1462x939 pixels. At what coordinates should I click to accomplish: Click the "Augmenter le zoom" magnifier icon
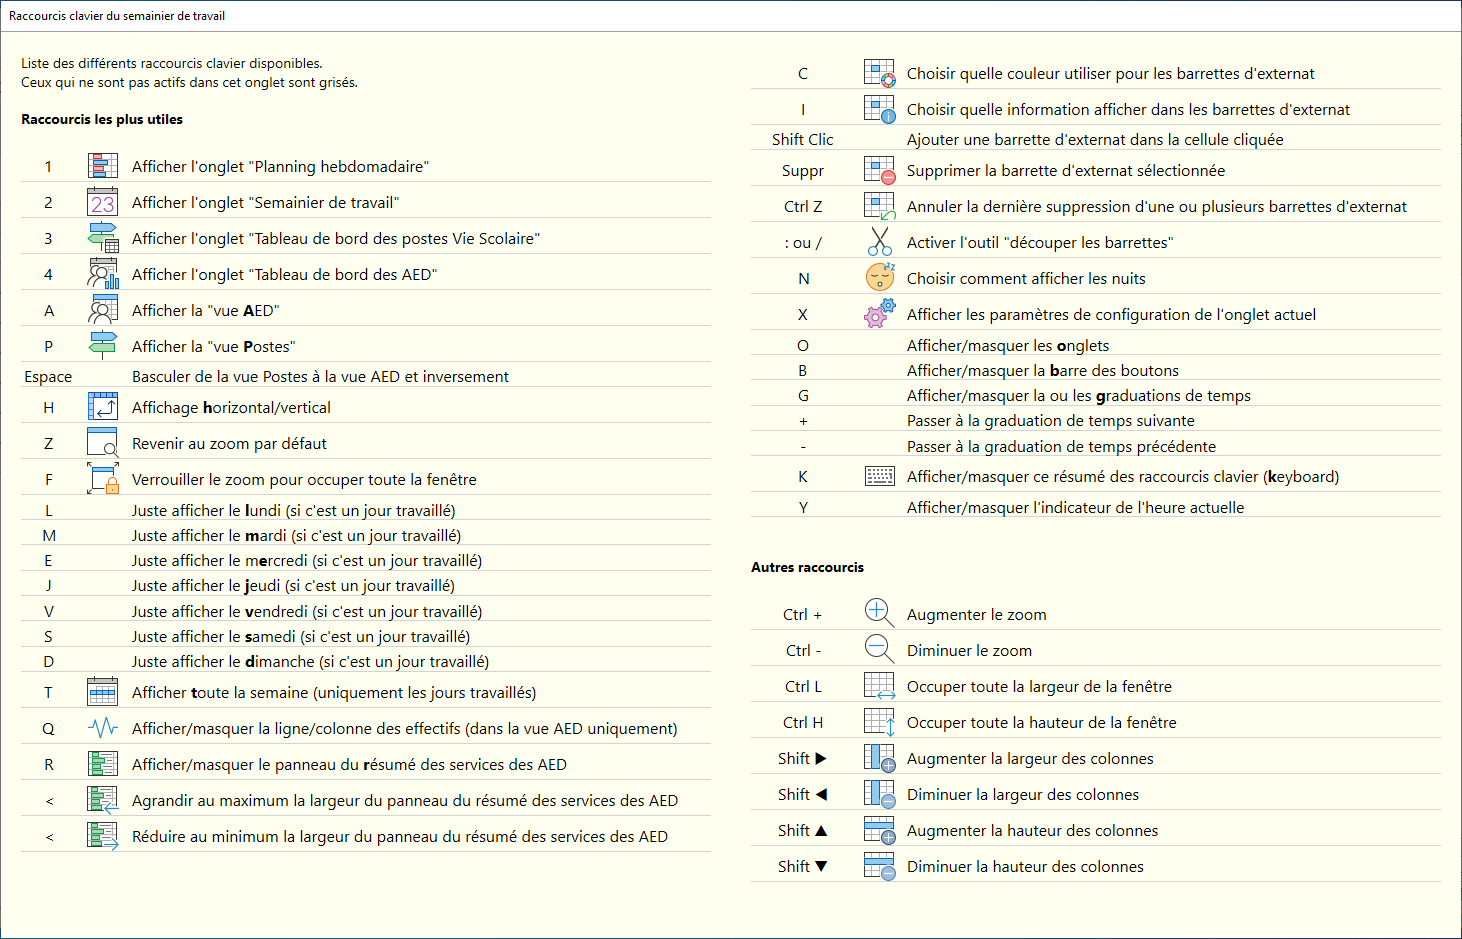click(x=879, y=614)
